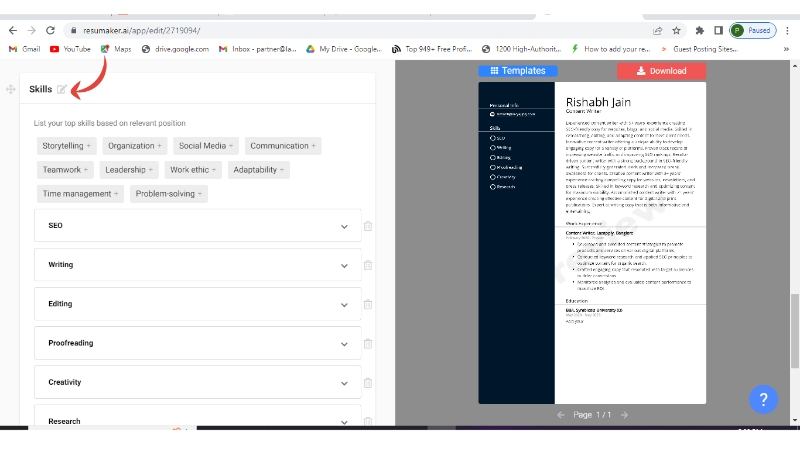The height and width of the screenshot is (449, 800).
Task: Click the edit pencil icon beside Skills
Action: [x=62, y=90]
